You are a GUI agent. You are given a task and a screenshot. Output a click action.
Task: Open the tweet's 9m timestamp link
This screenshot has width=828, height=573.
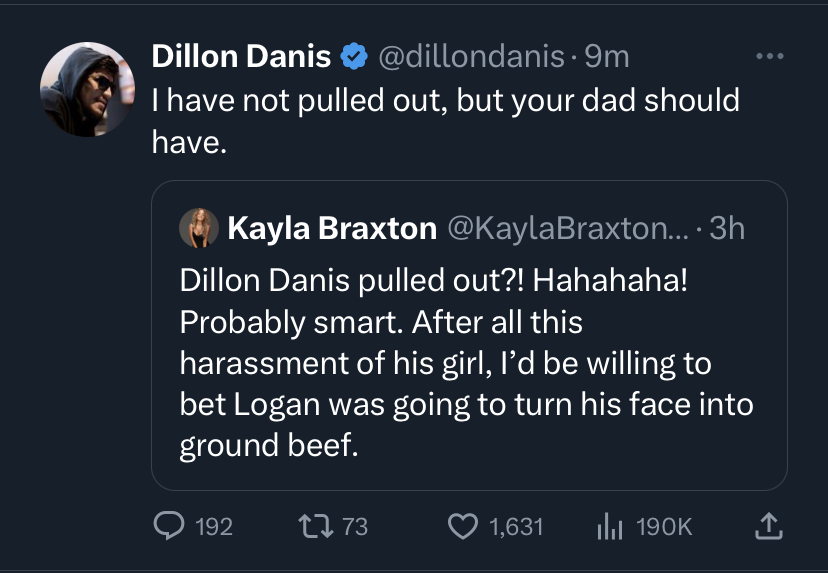pos(607,57)
